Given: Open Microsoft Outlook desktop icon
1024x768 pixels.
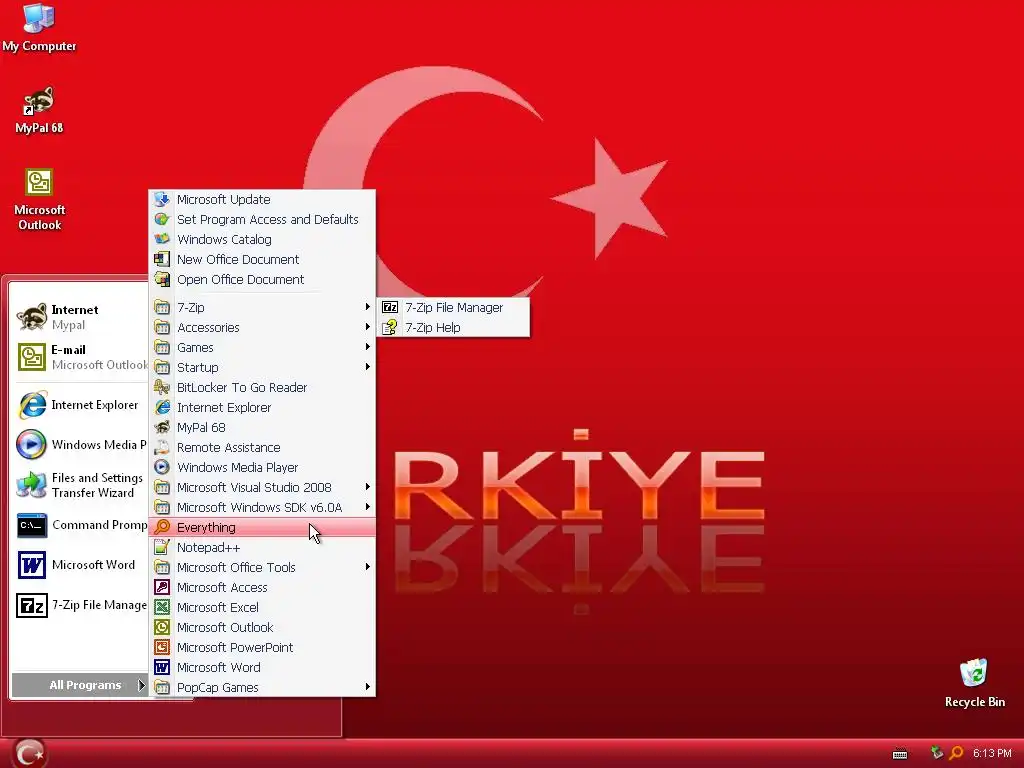Looking at the screenshot, I should [x=39, y=199].
